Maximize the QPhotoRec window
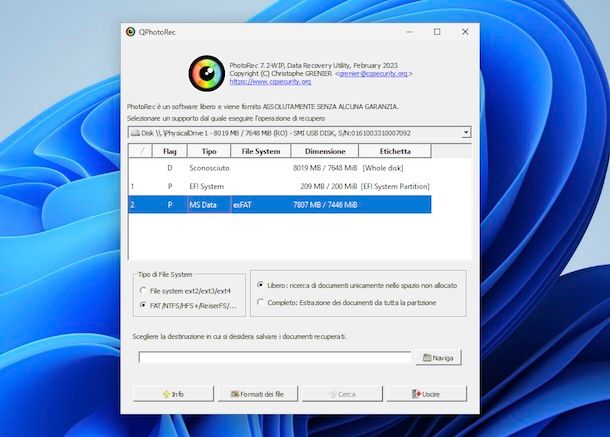Image resolution: width=610 pixels, height=437 pixels. pyautogui.click(x=437, y=32)
